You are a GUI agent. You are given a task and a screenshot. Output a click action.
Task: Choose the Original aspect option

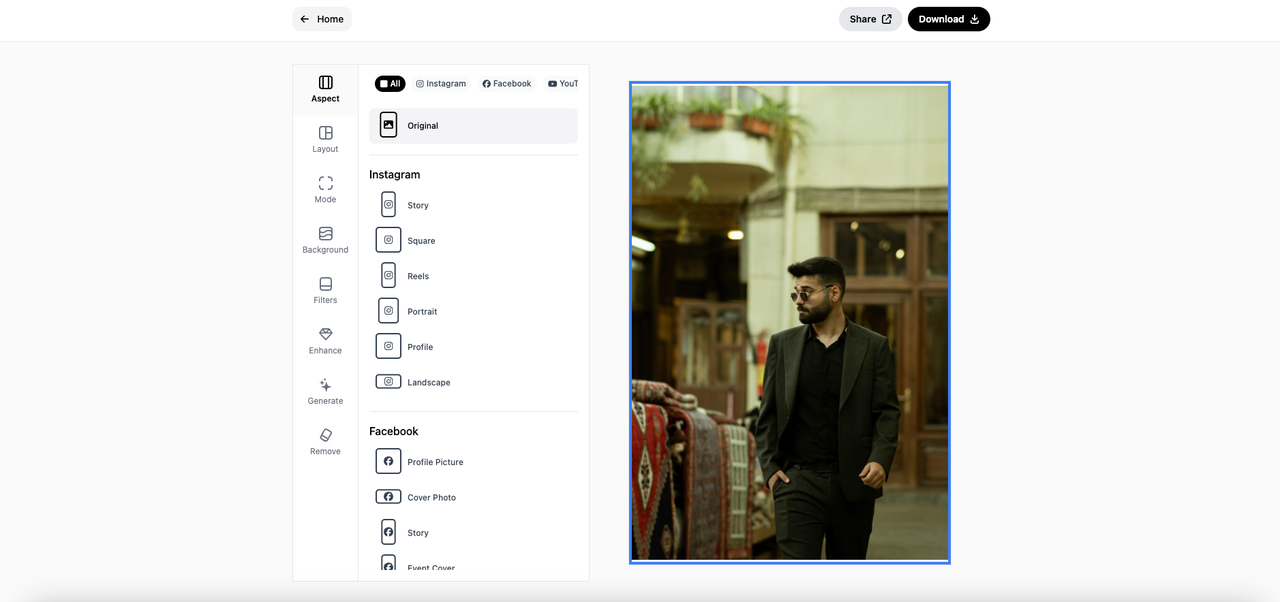coord(473,126)
